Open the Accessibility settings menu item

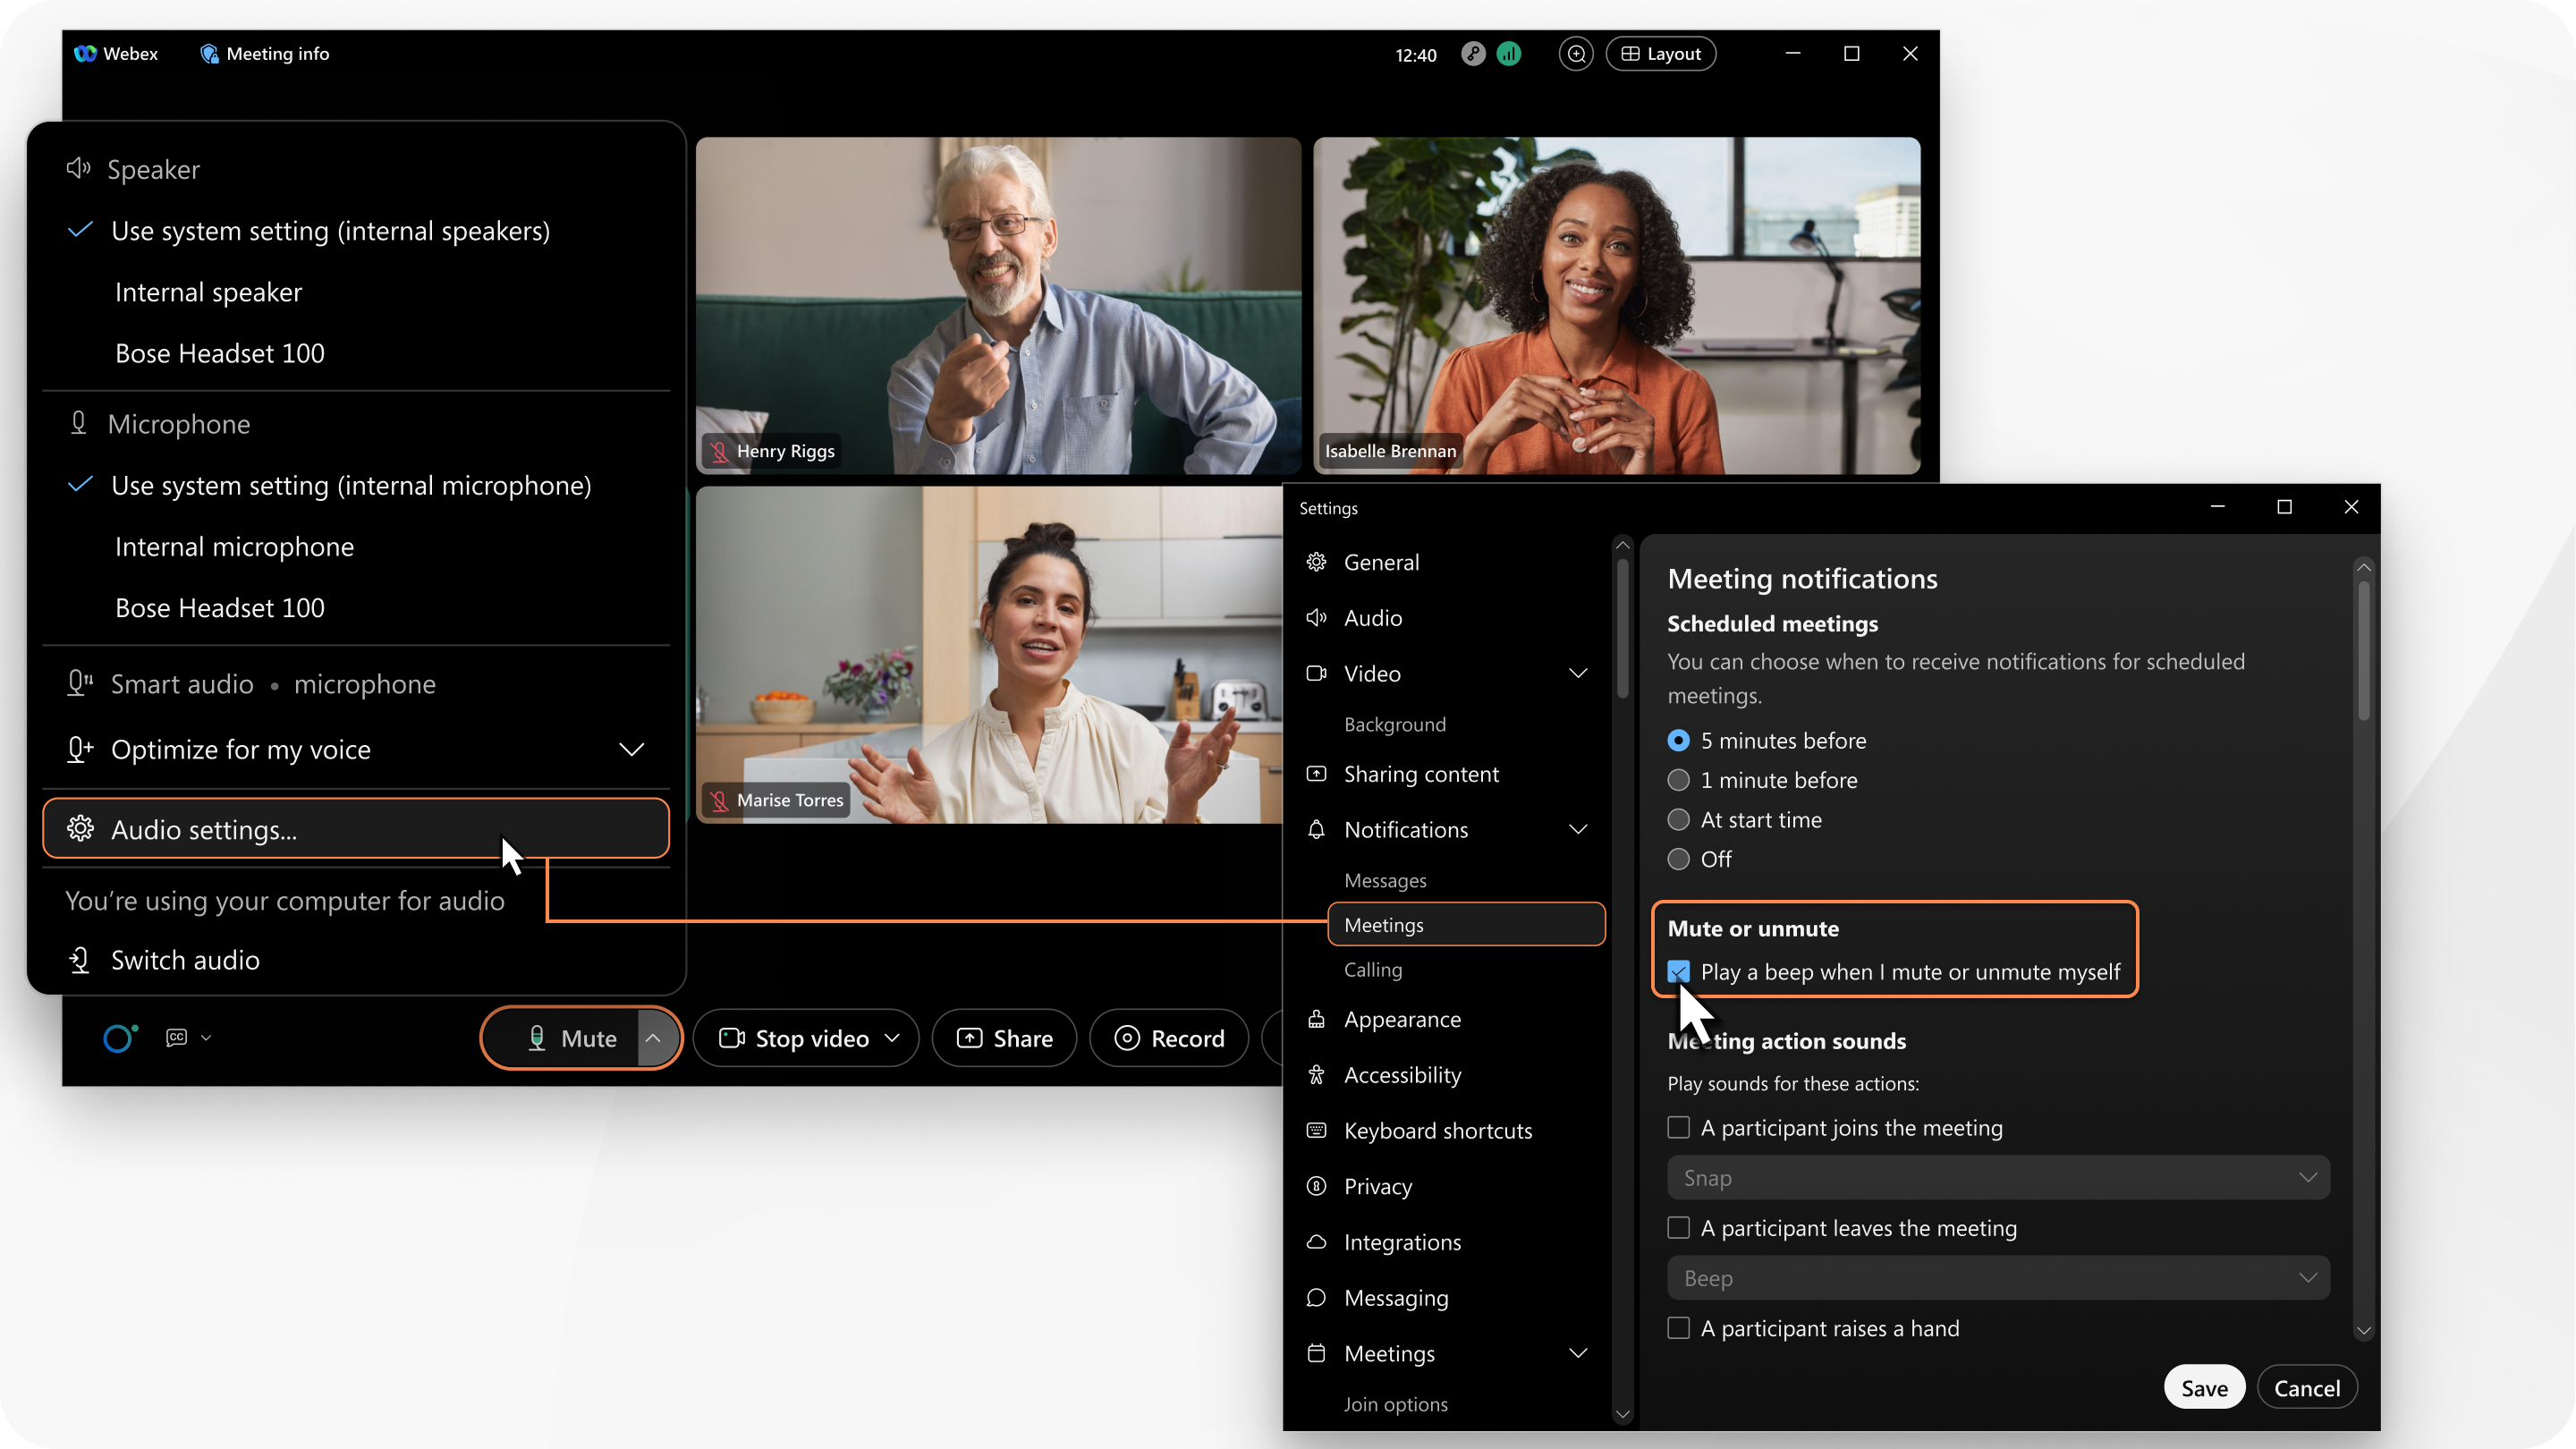click(1403, 1074)
